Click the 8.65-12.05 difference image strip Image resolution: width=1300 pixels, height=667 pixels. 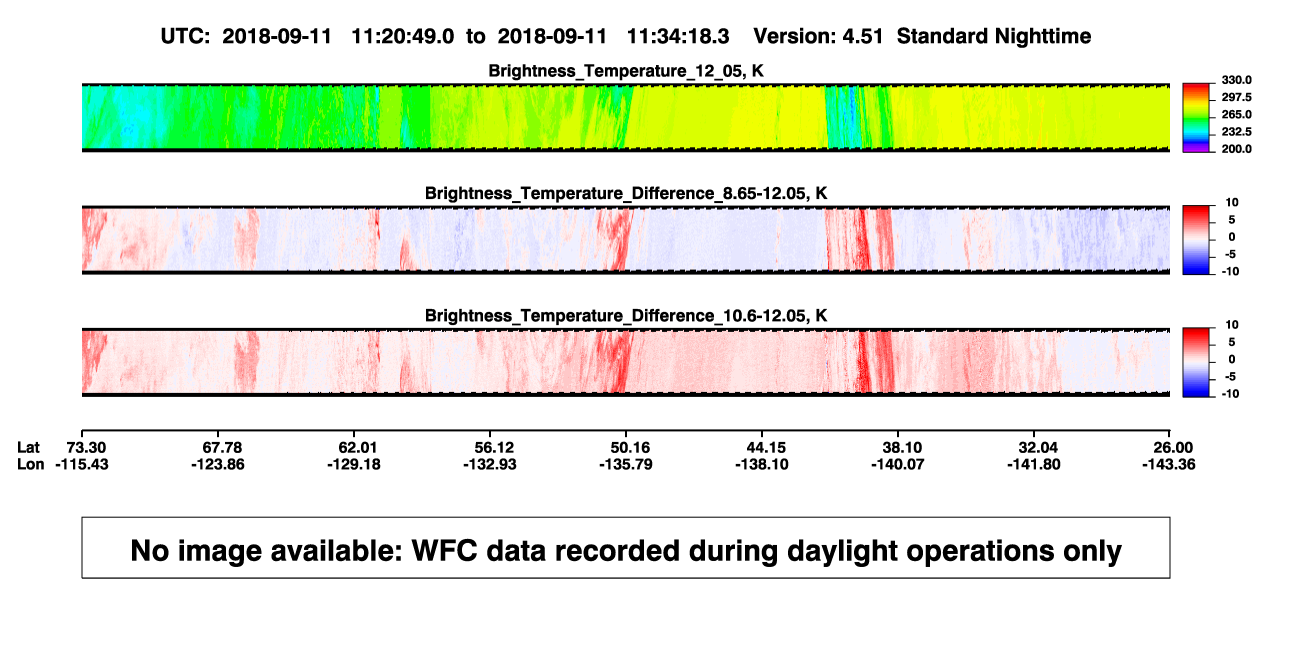(x=626, y=239)
